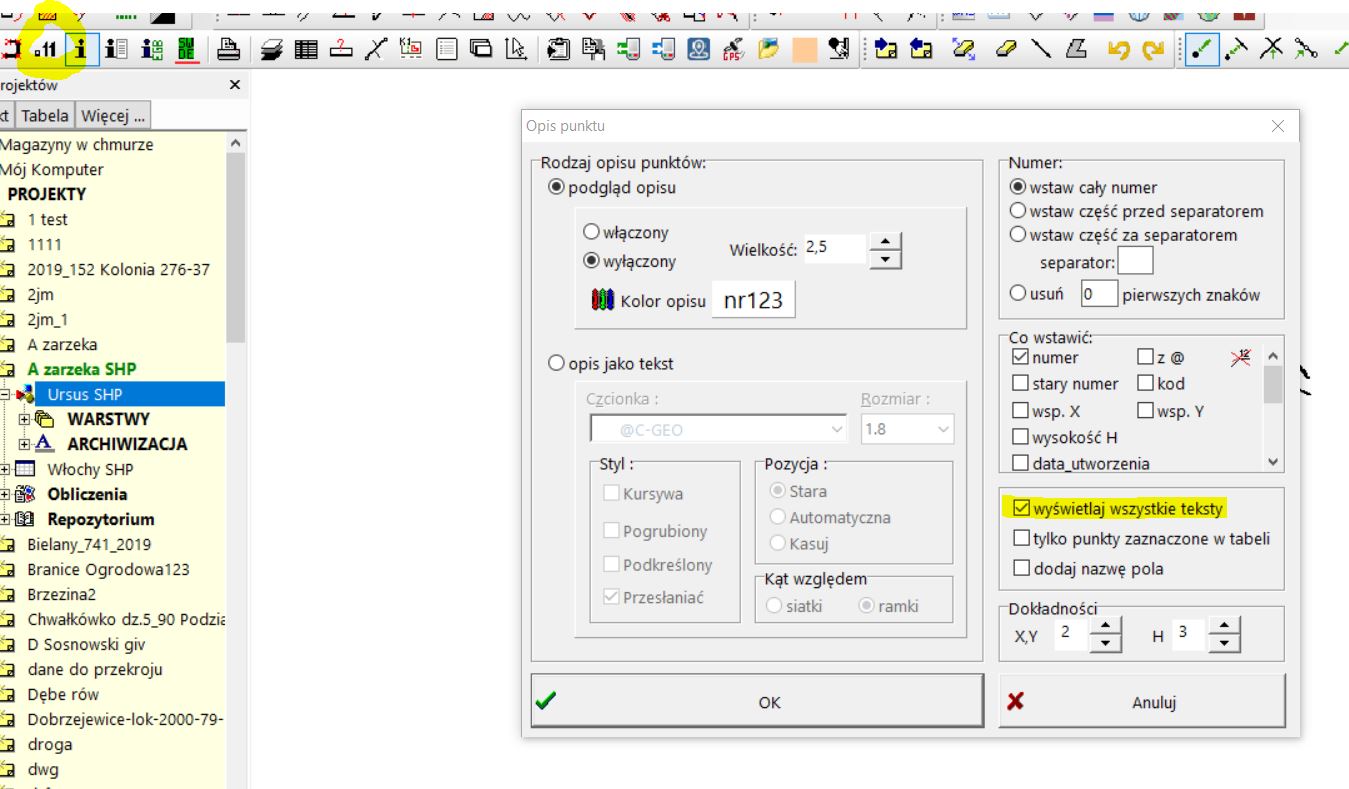Click the info-with-list icon in toolbar
Screen dimensions: 1349x789
coord(116,49)
